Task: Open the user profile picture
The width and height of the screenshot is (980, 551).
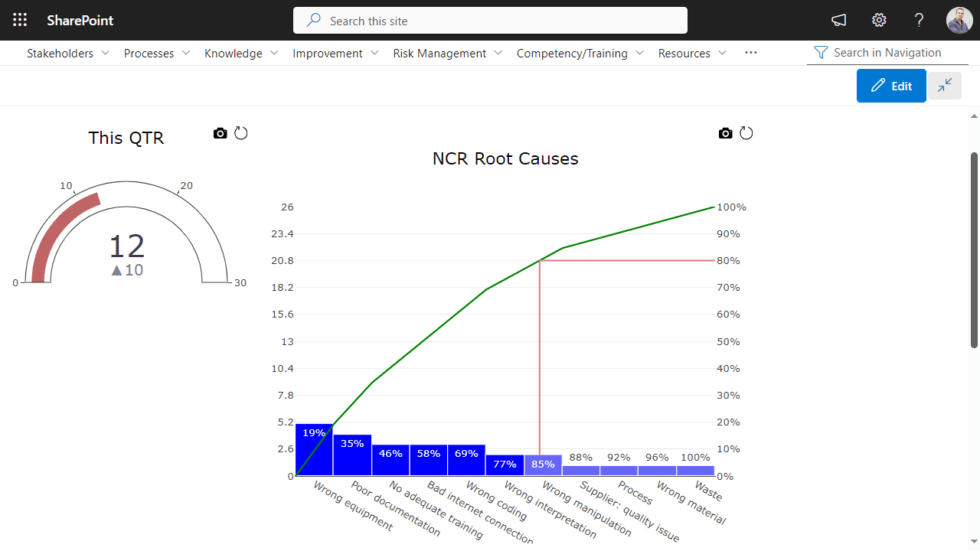Action: click(x=958, y=20)
